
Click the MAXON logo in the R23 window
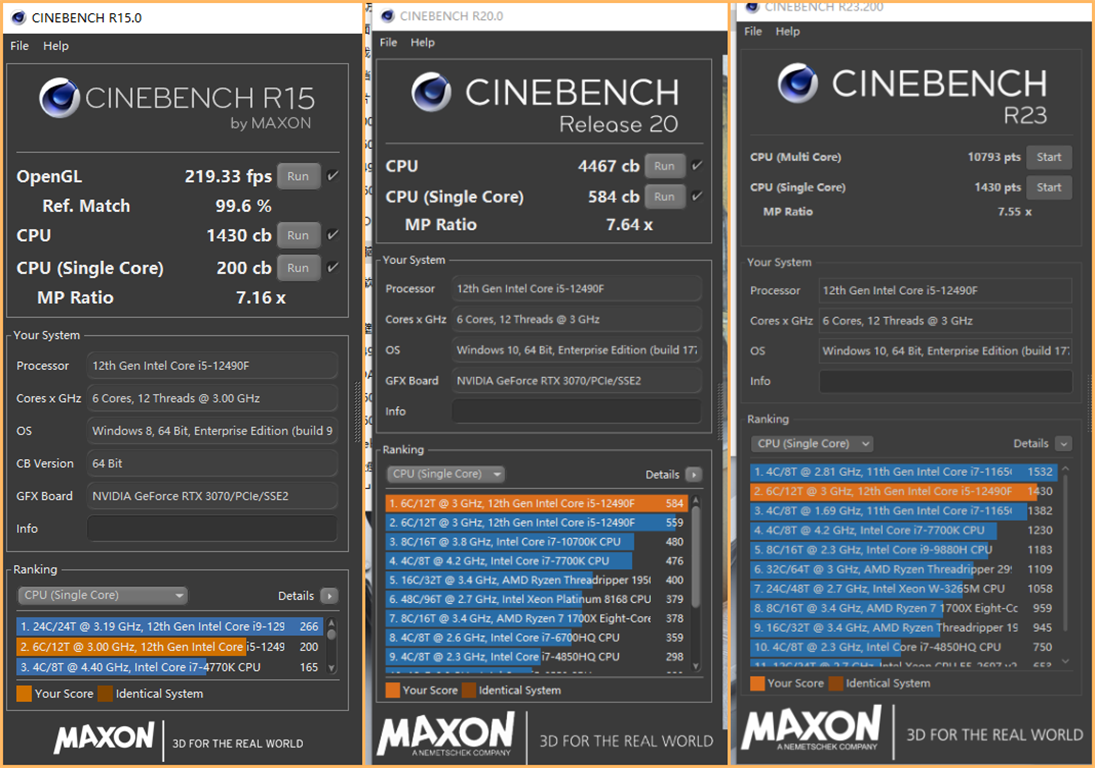(811, 728)
